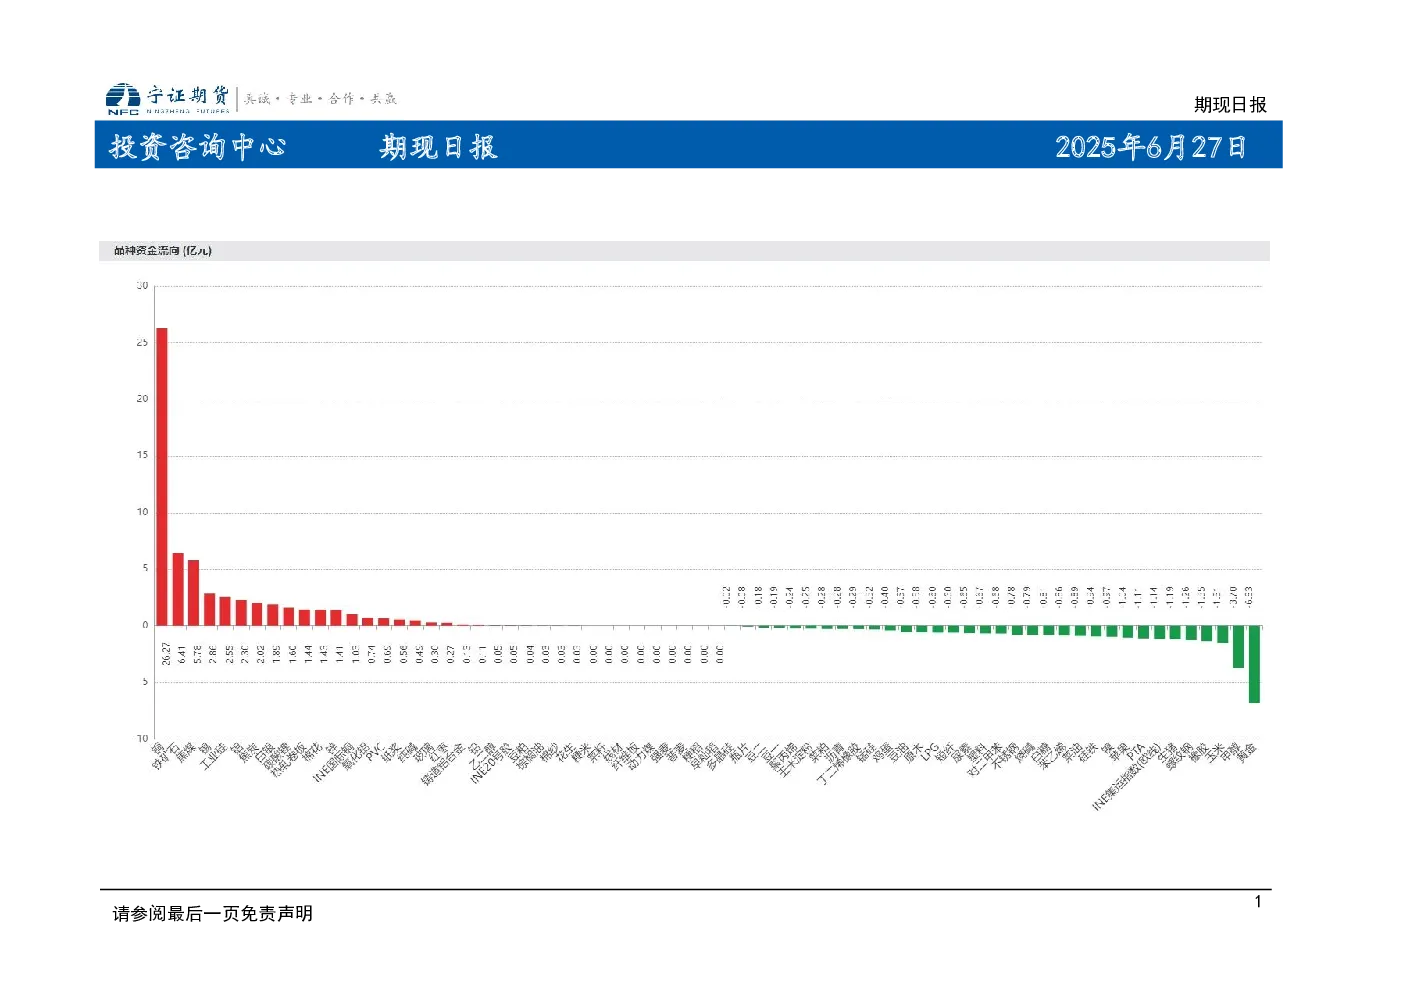Select the largest green bar valued -6.53

[1254, 664]
